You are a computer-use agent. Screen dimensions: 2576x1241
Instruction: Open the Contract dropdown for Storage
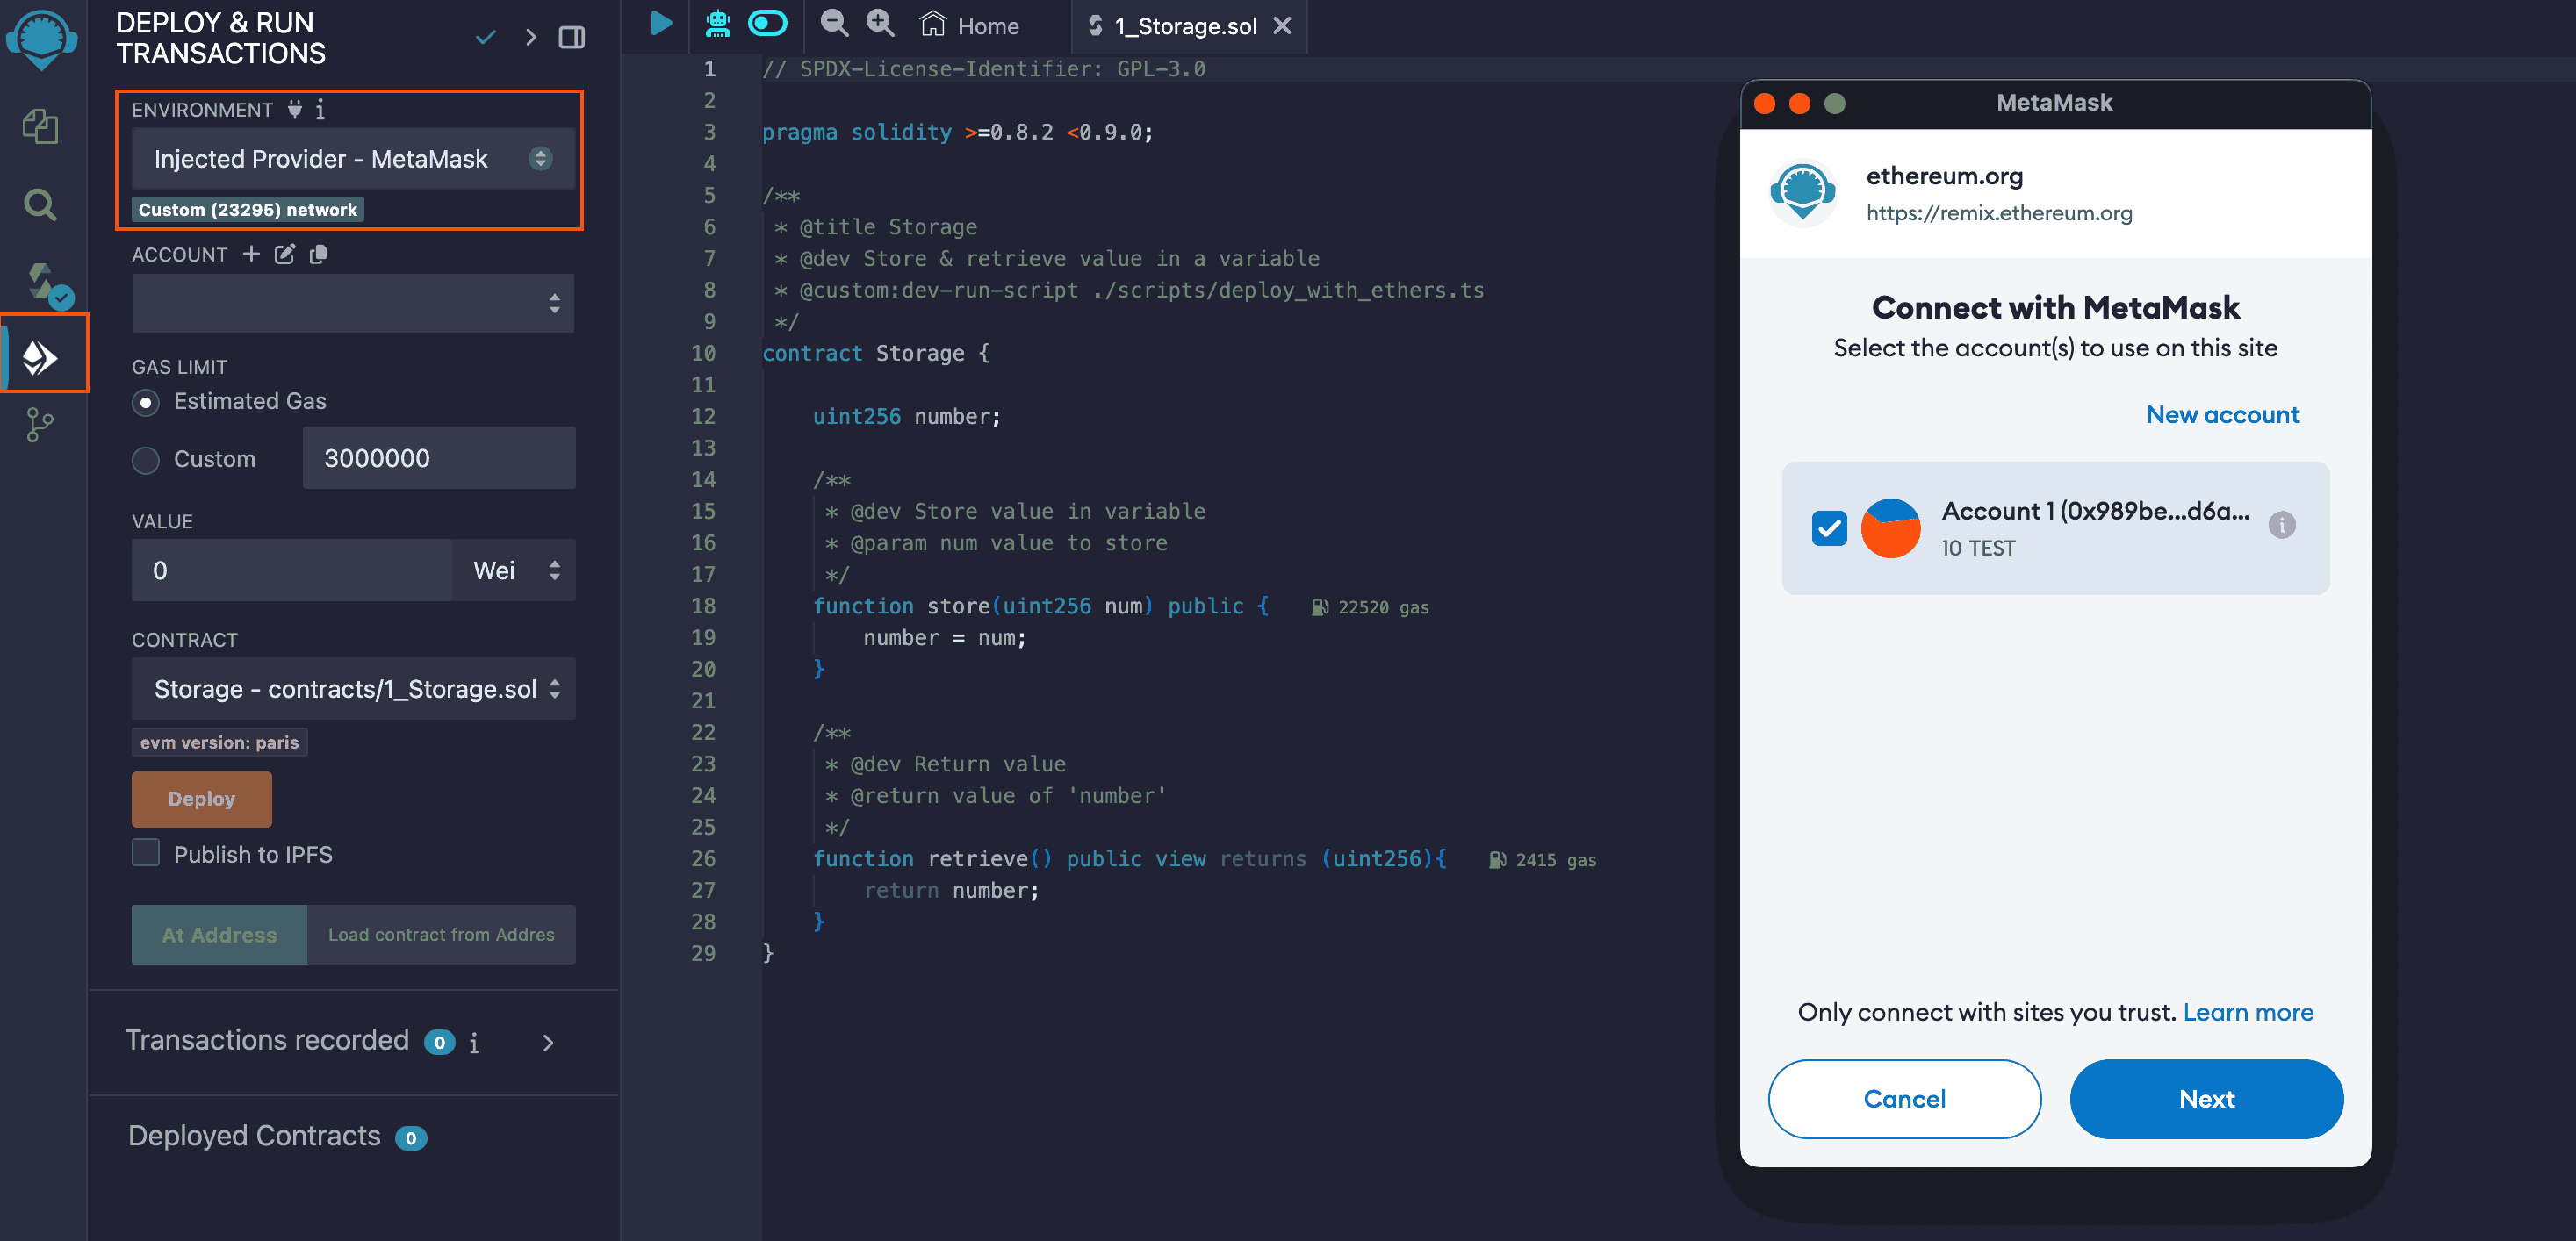pyautogui.click(x=352, y=688)
